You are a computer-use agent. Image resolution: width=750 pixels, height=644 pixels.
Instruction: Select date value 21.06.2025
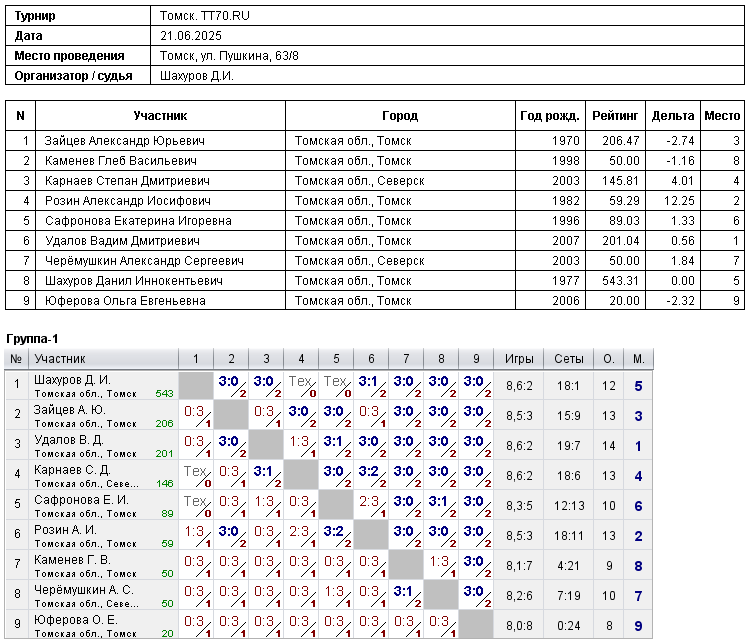tap(191, 36)
